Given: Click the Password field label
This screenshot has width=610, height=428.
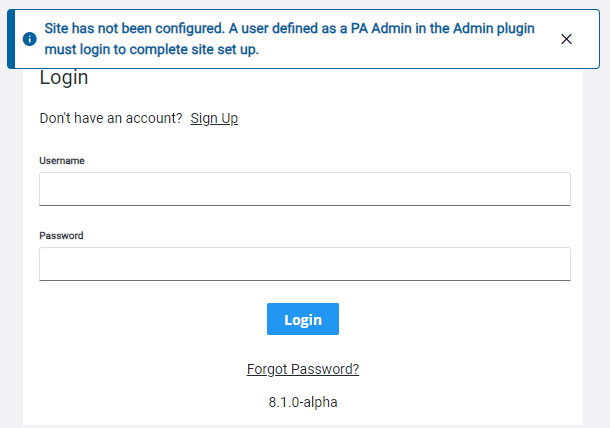Looking at the screenshot, I should point(61,235).
